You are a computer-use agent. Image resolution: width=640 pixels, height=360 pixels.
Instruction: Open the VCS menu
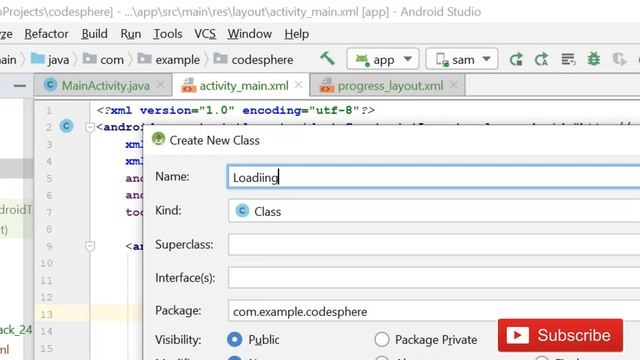(x=205, y=34)
